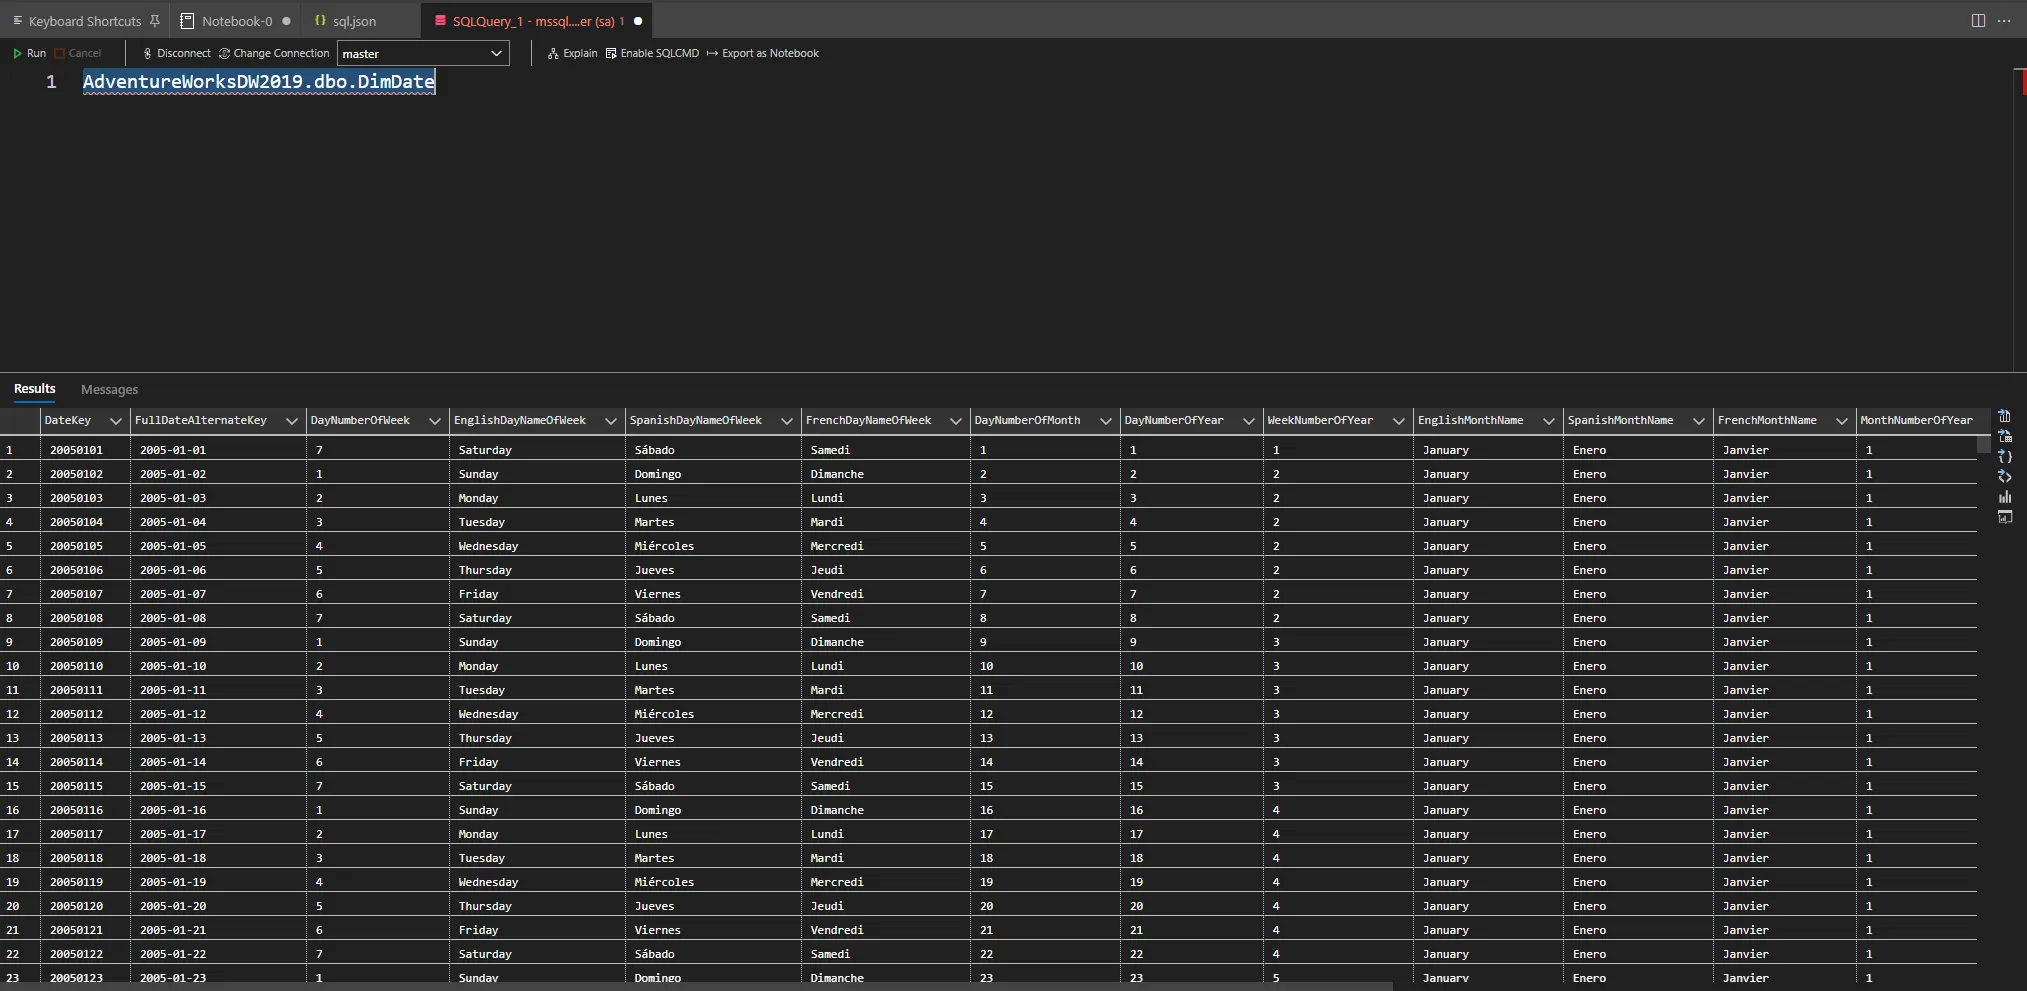
Task: Open the results Chart viewer icon
Action: coord(2004,496)
